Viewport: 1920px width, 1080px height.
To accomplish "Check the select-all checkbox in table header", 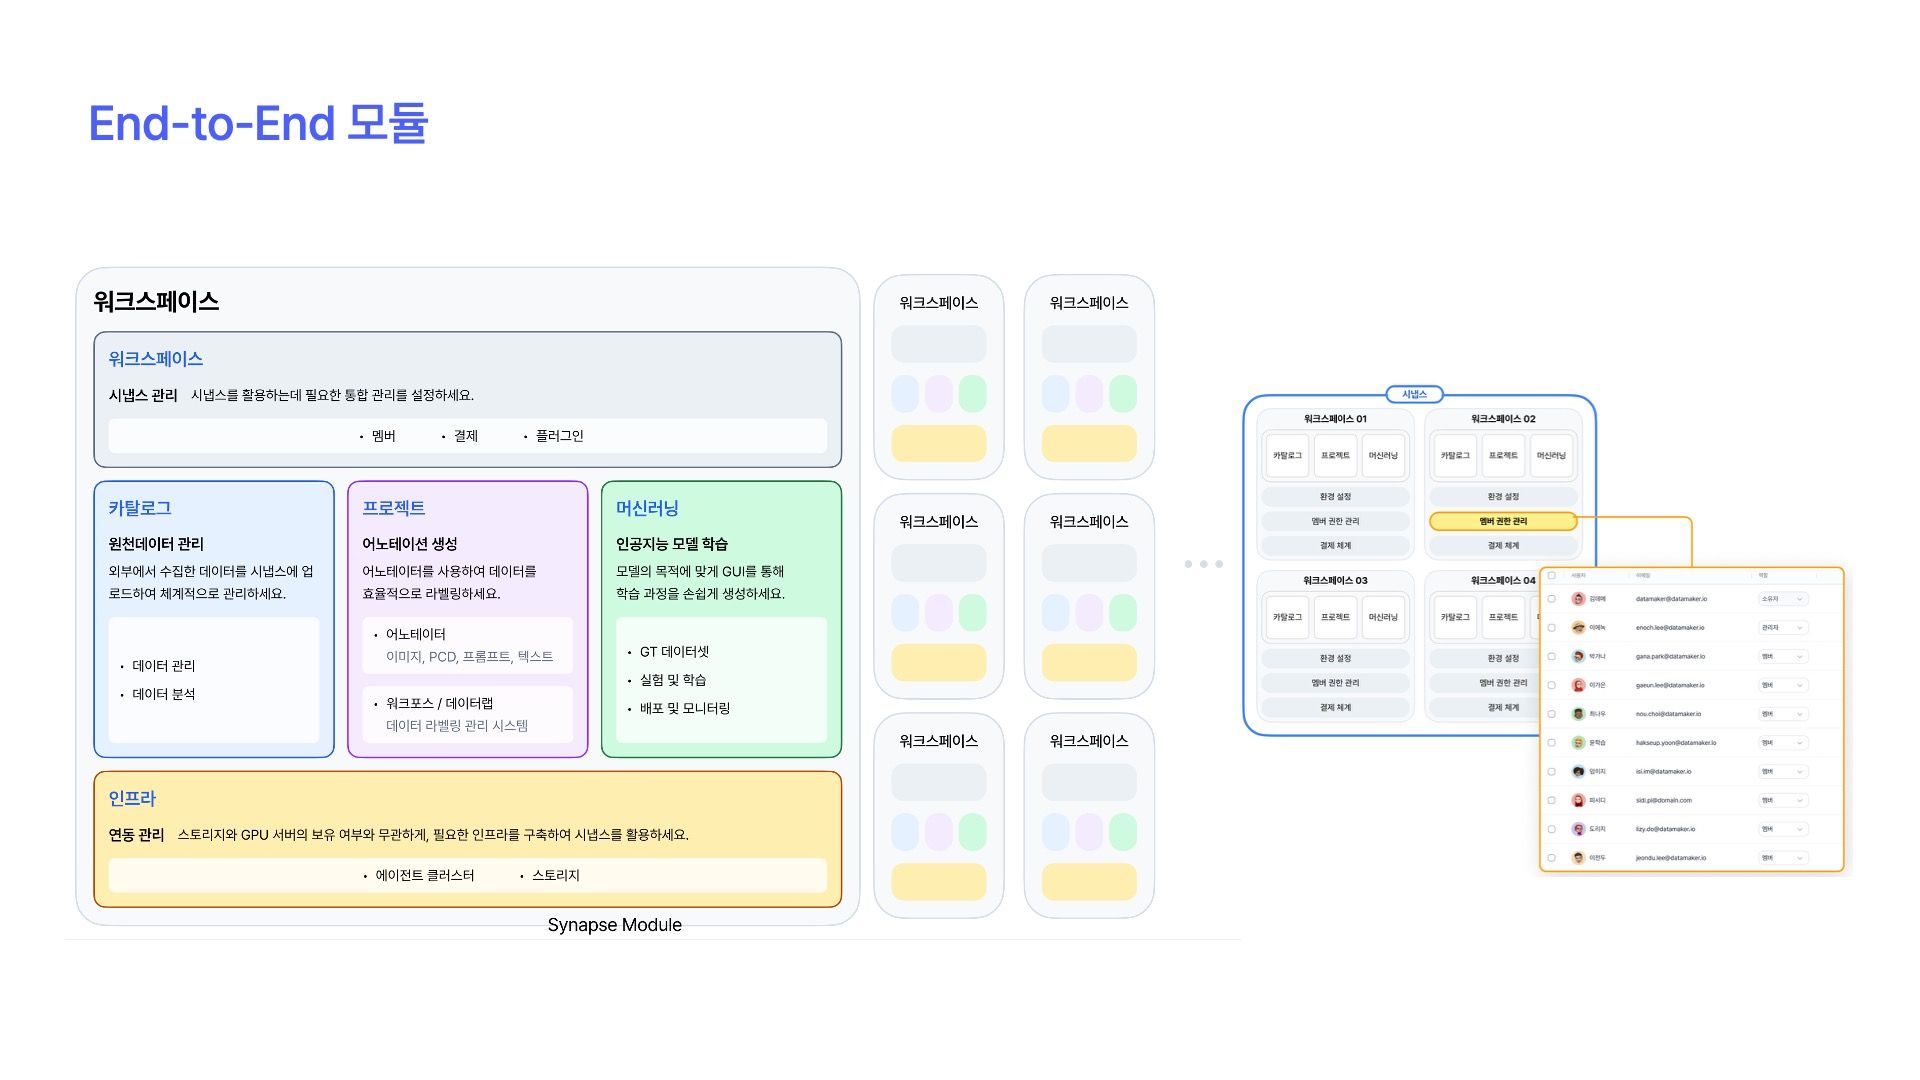I will 1552,576.
